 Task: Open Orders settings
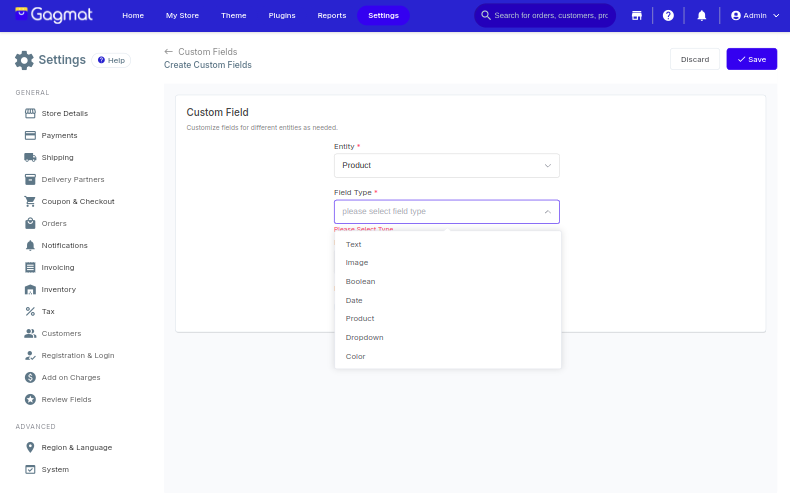(x=54, y=223)
